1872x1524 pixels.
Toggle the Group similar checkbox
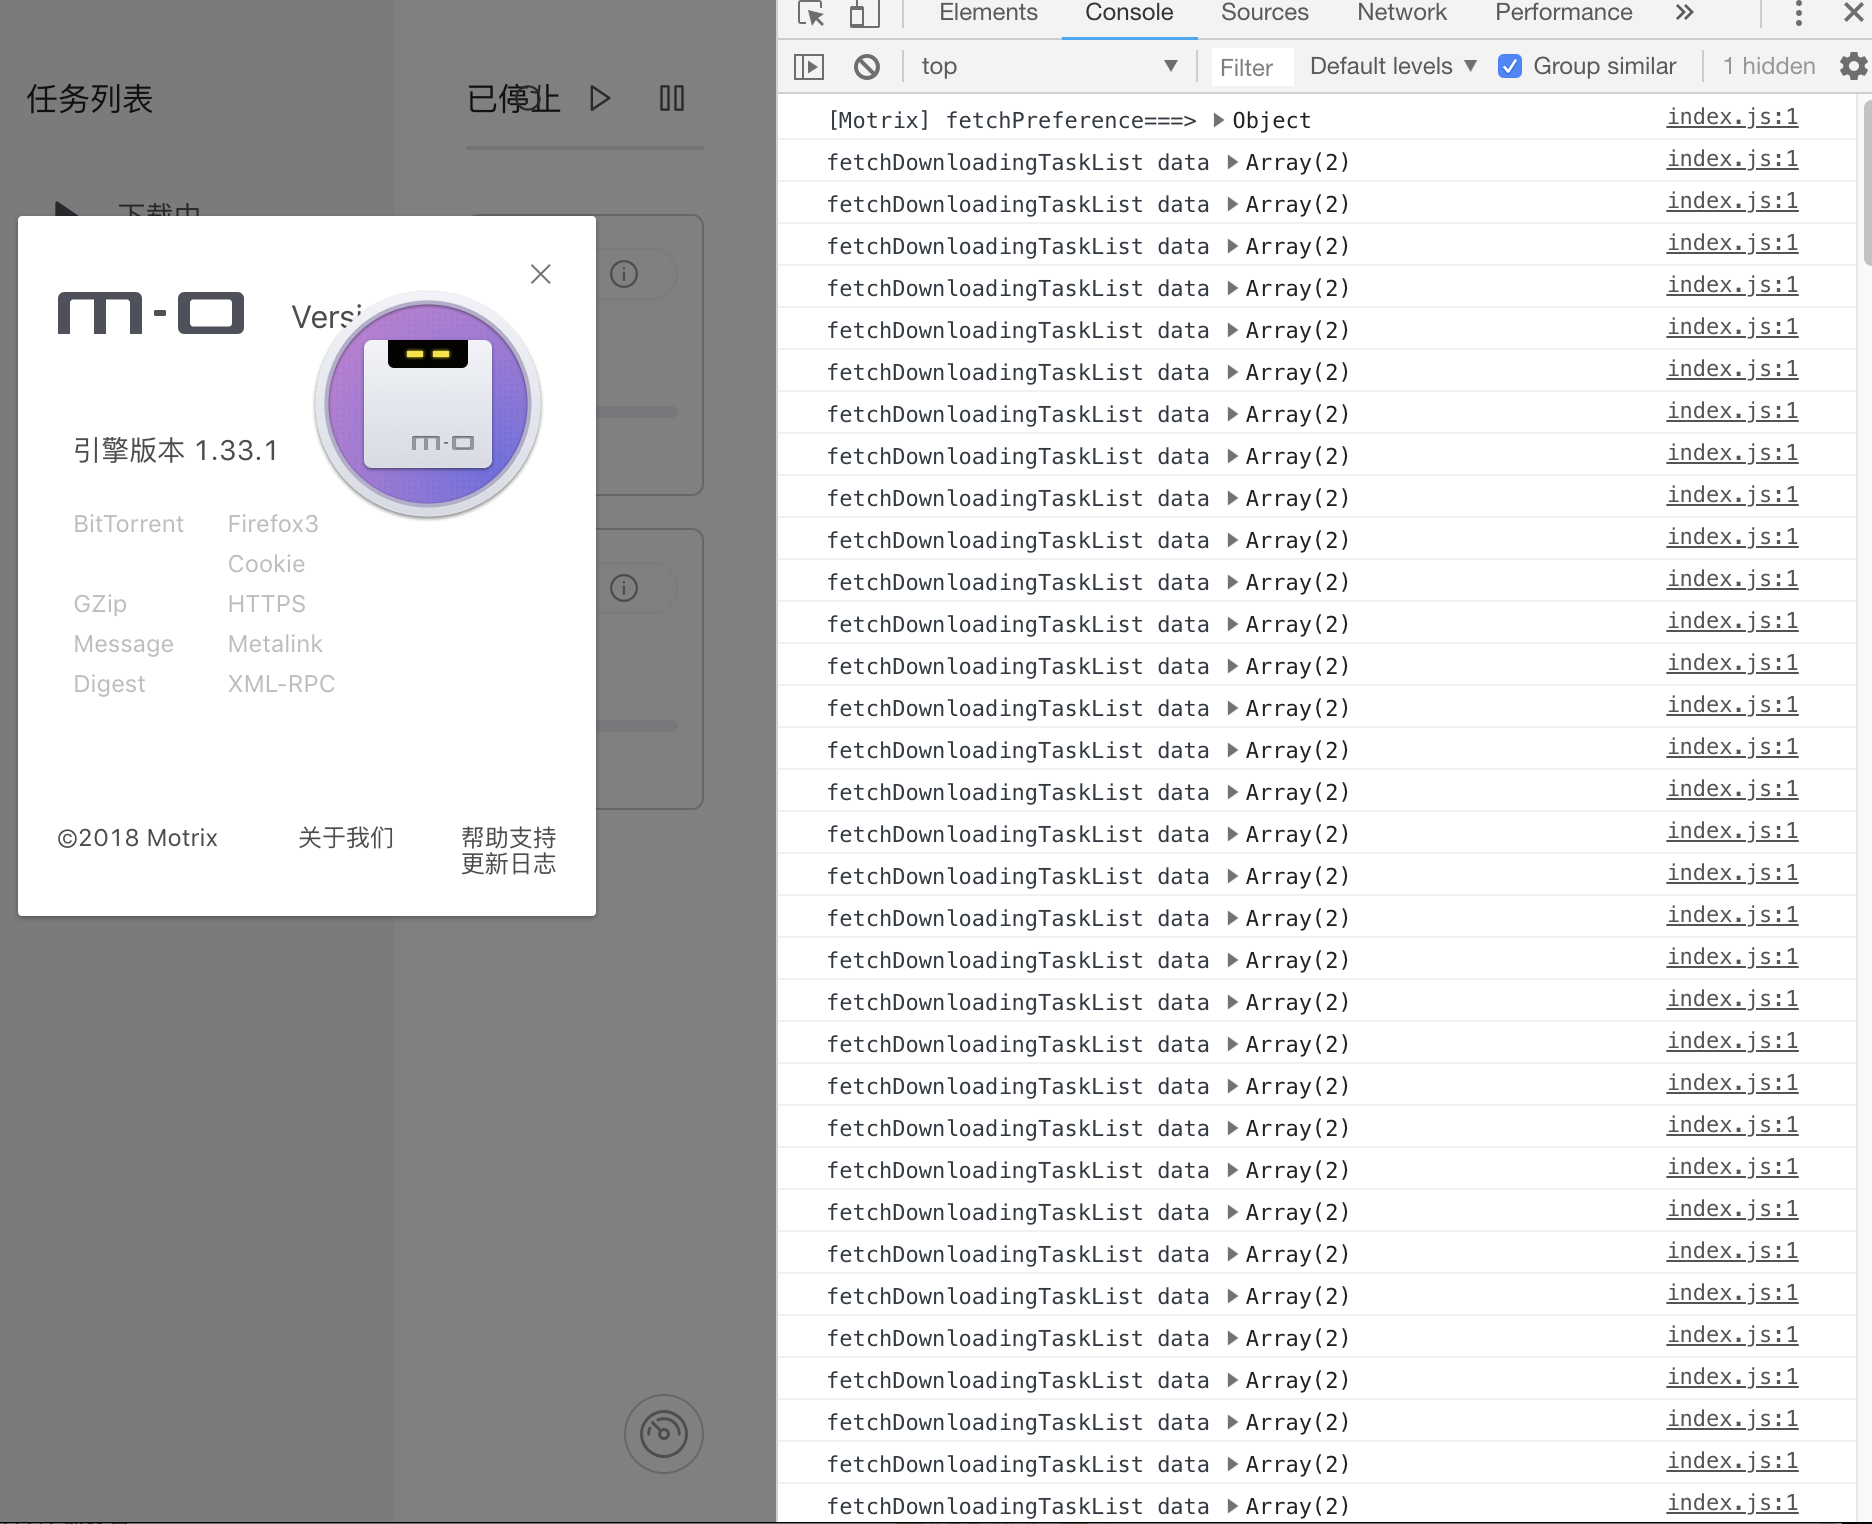(1510, 66)
